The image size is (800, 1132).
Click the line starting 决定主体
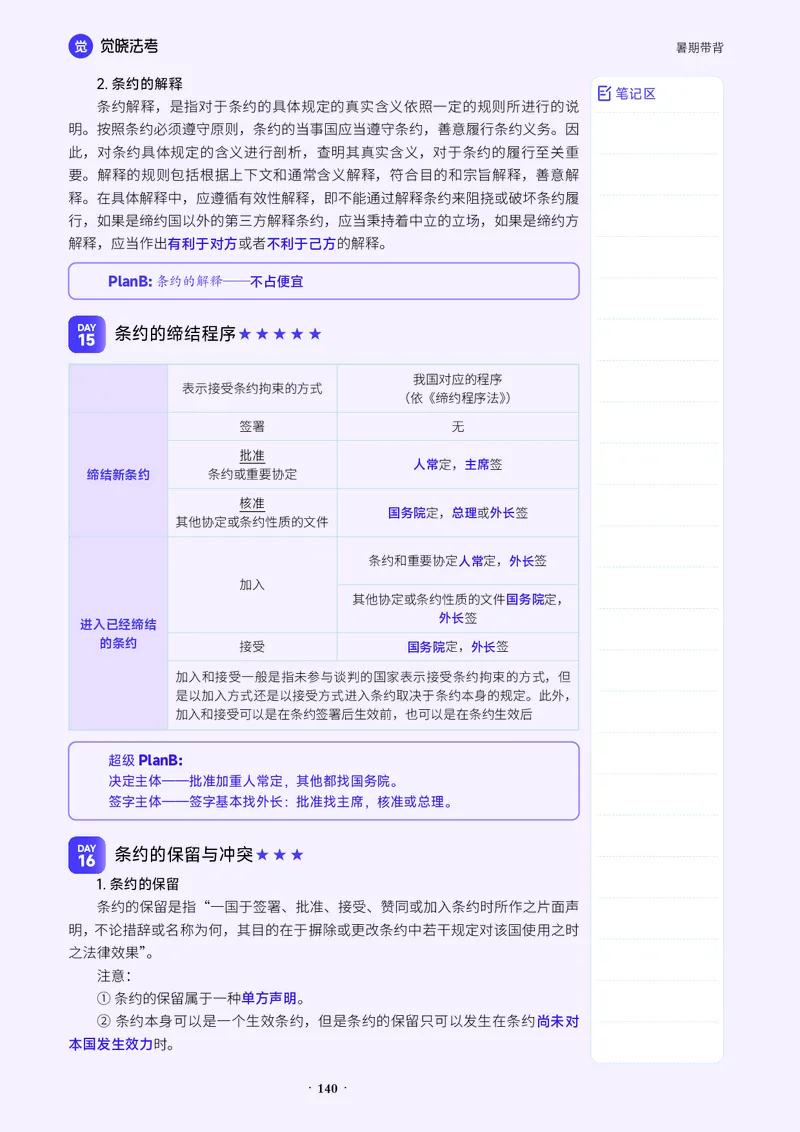click(x=253, y=780)
